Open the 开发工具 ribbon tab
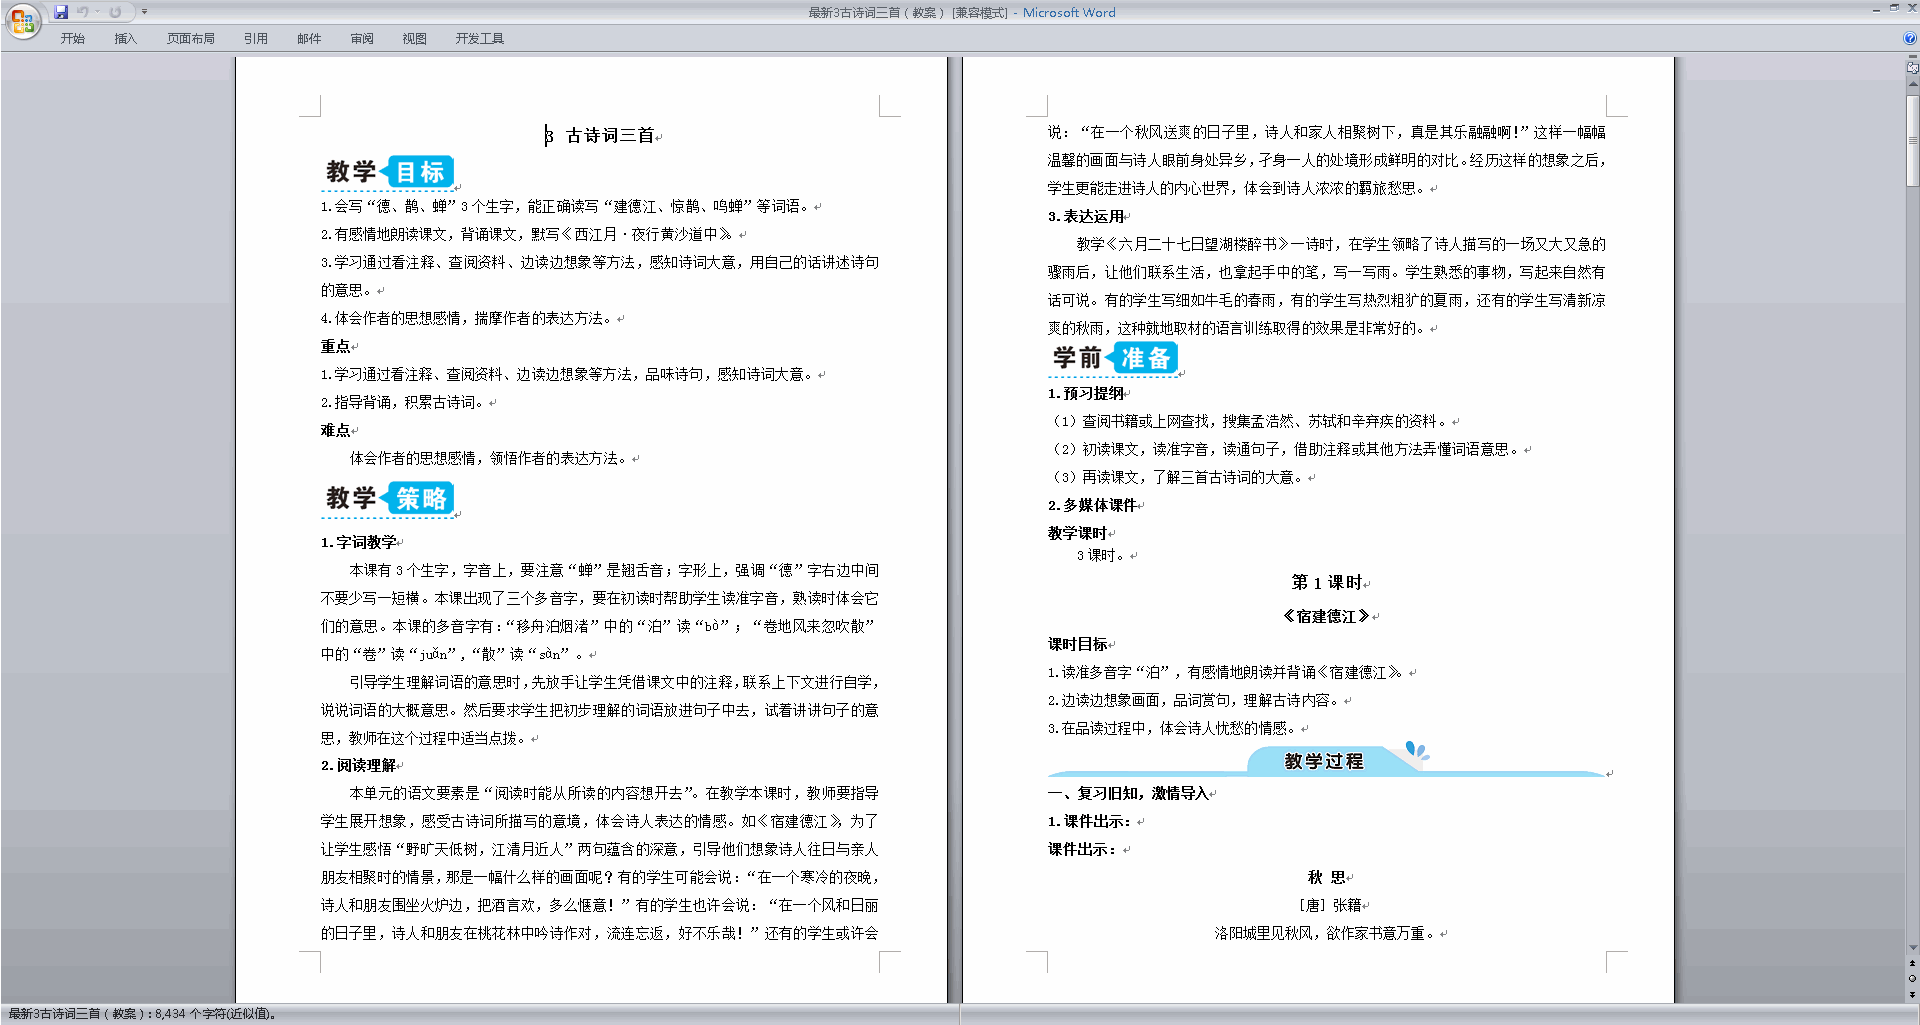Screen dimensions: 1920x1025 (x=480, y=39)
